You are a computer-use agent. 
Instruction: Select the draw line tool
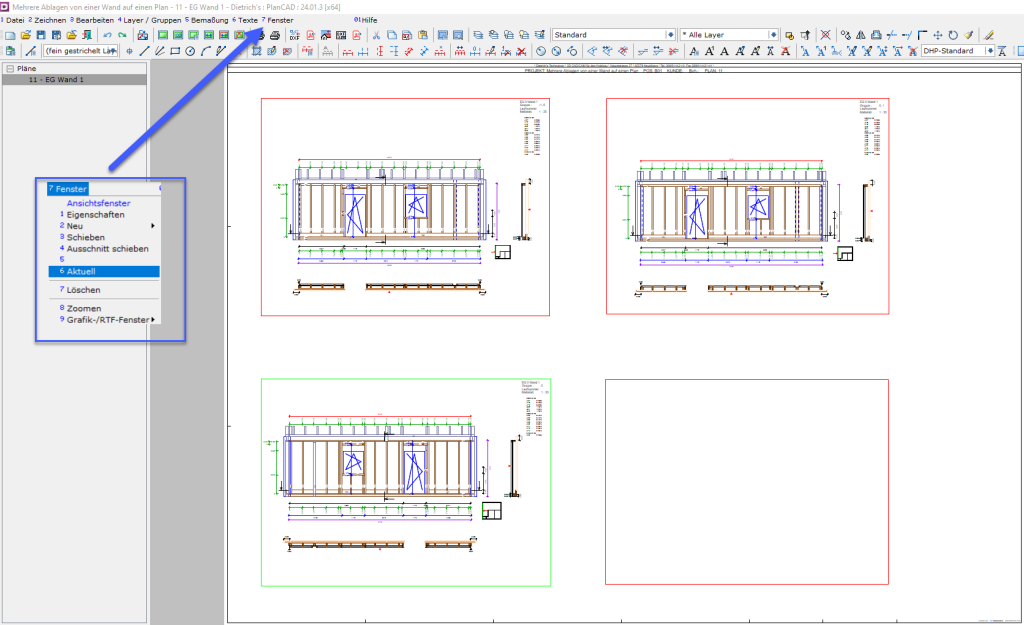point(145,50)
